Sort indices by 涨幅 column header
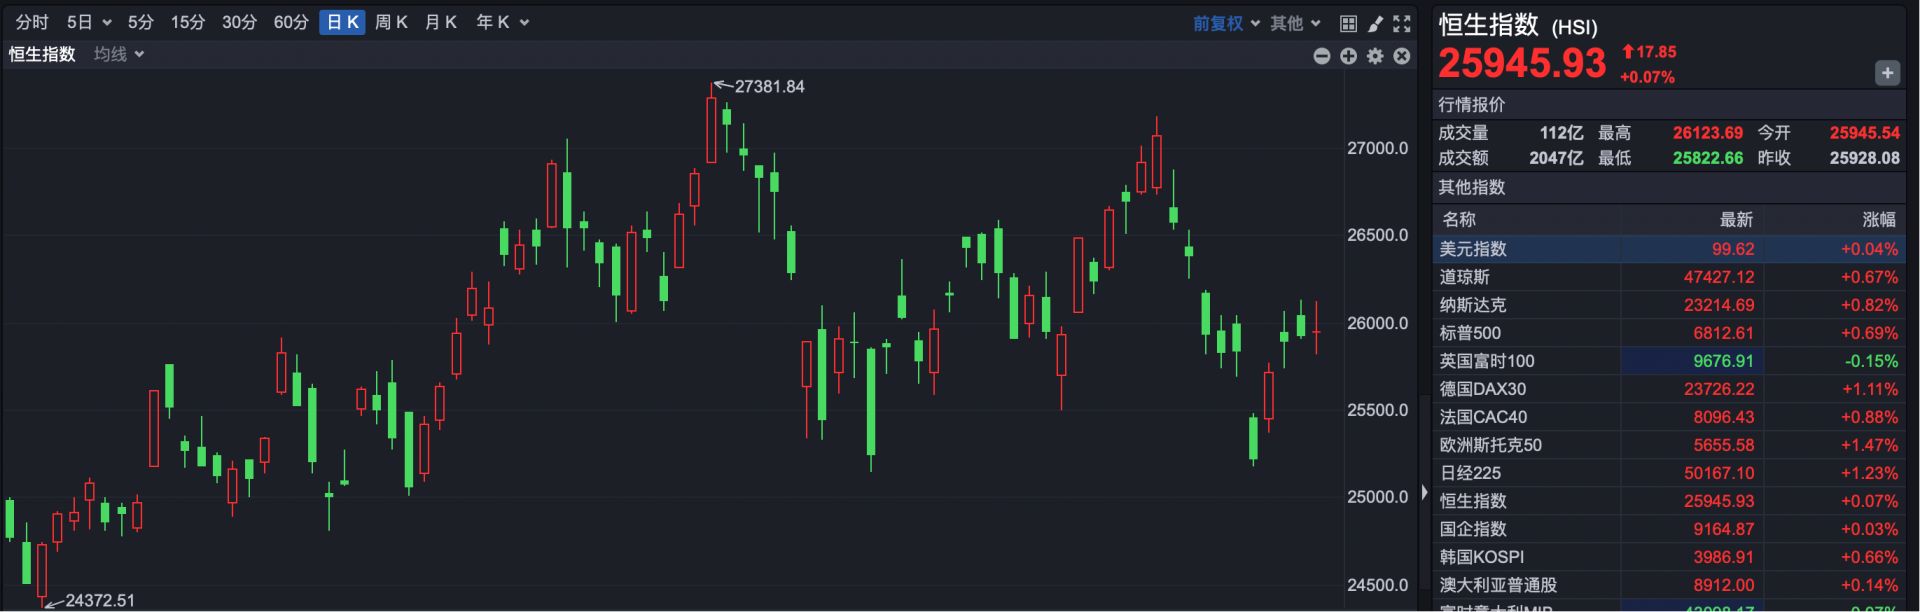This screenshot has height=612, width=1920. click(x=1878, y=219)
